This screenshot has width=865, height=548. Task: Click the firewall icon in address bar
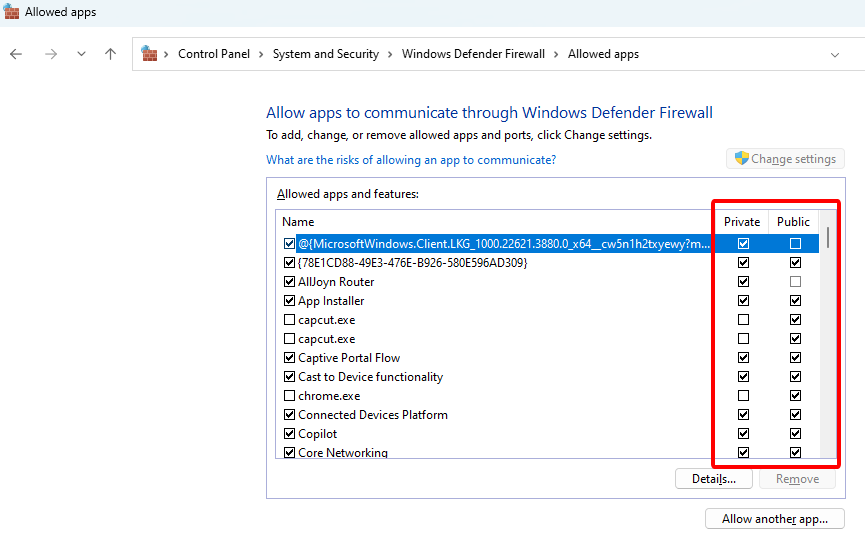coord(149,54)
